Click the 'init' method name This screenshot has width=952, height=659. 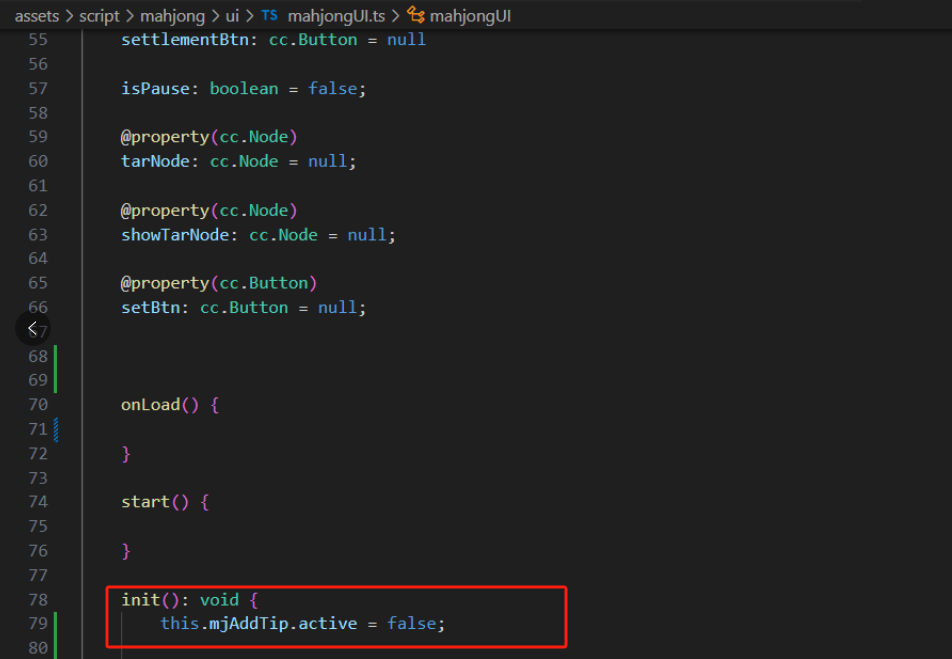point(141,600)
